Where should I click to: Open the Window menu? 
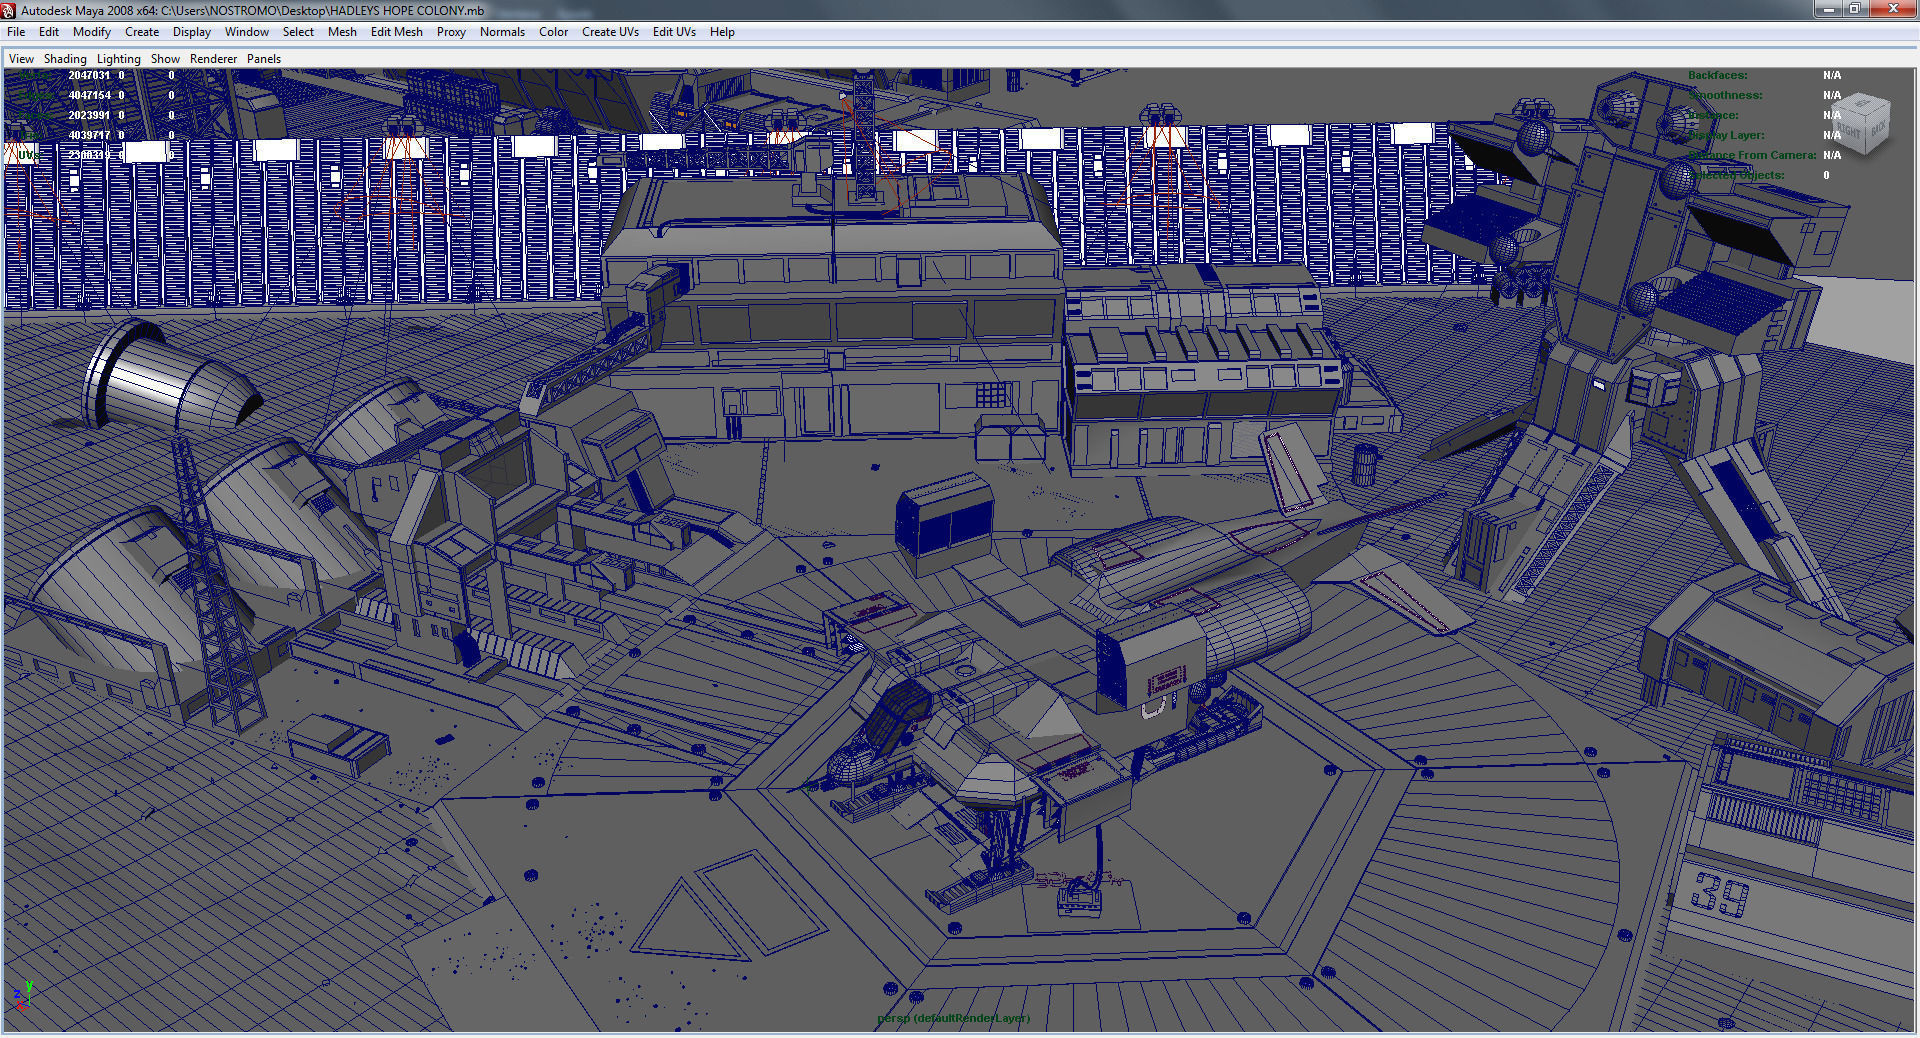pos(247,32)
